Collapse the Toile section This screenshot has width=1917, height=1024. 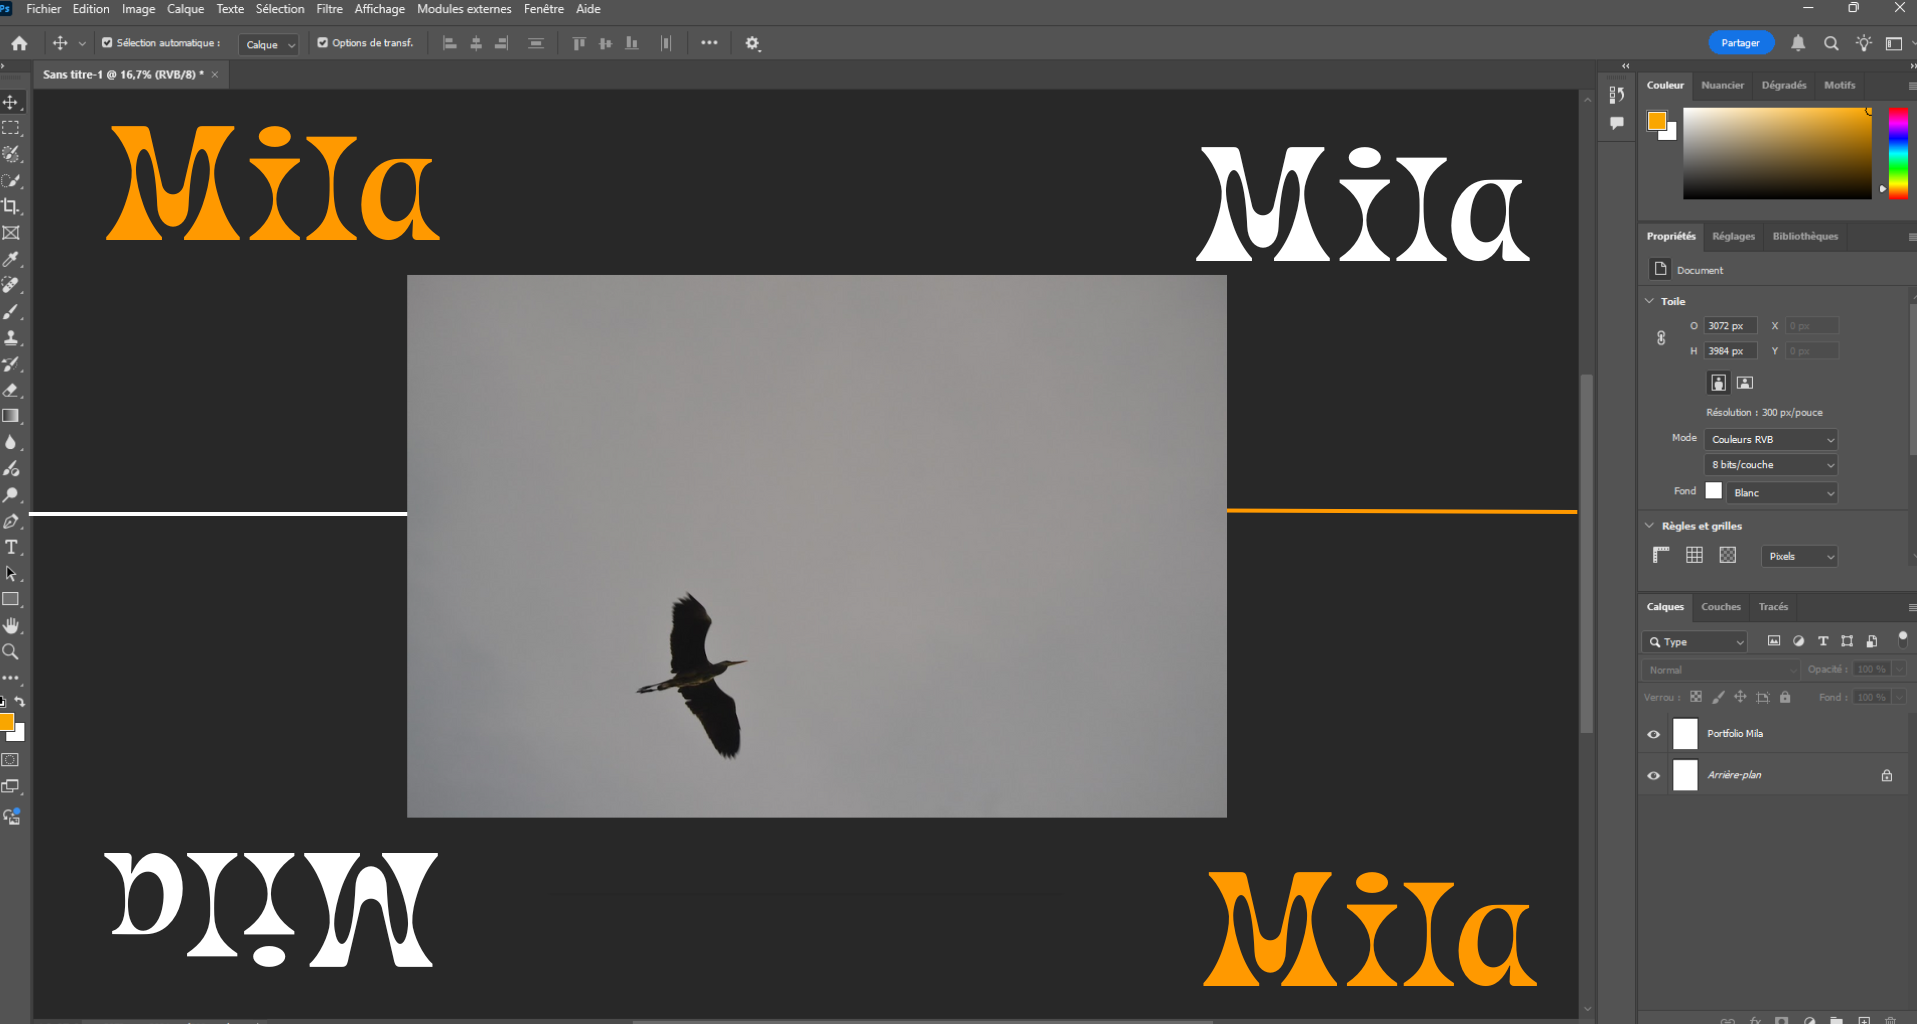pyautogui.click(x=1650, y=301)
